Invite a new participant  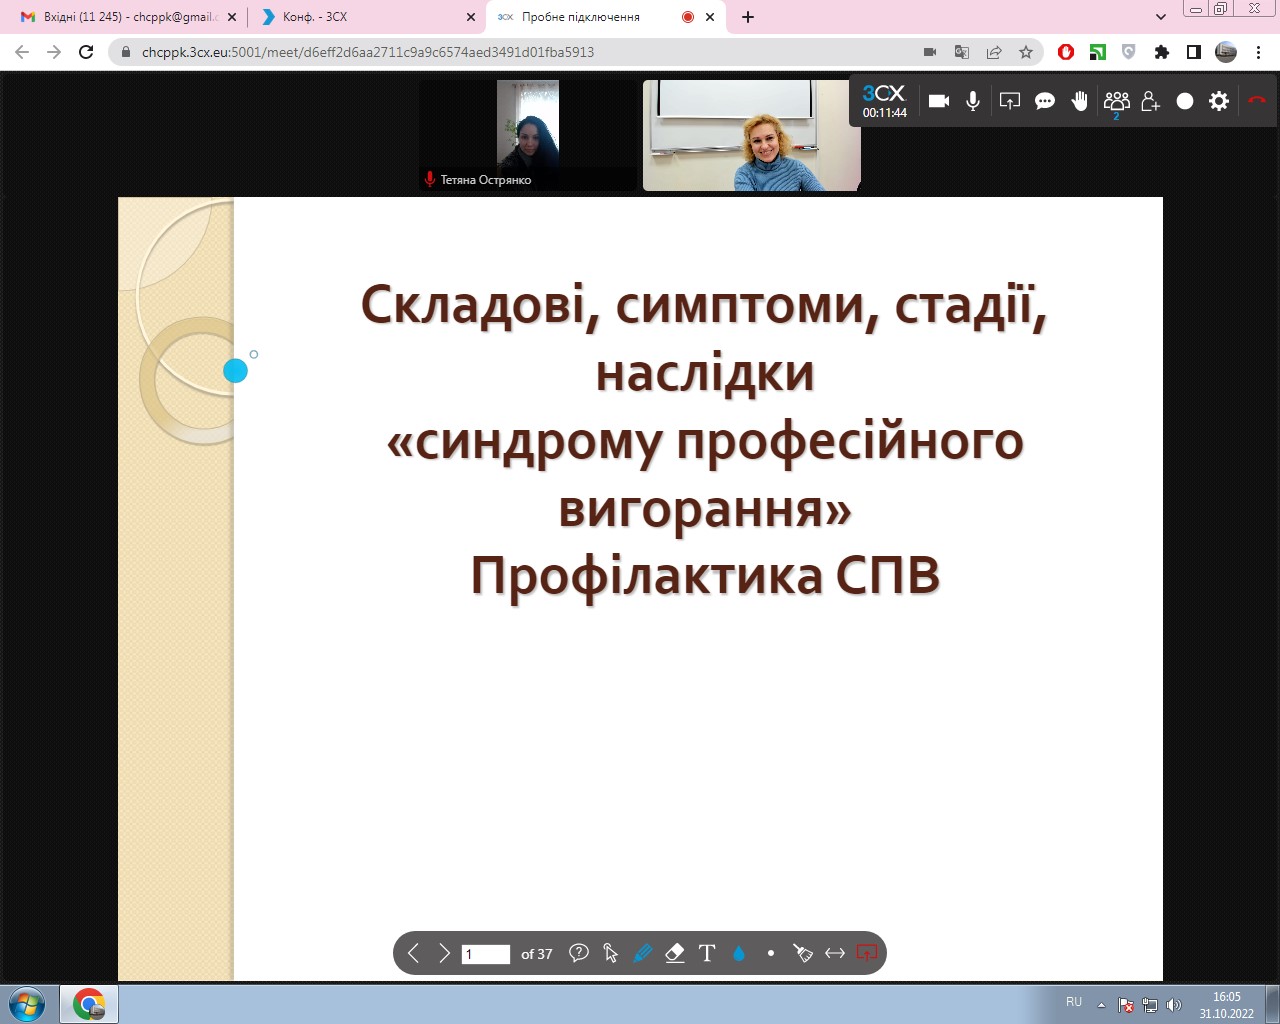(1150, 101)
